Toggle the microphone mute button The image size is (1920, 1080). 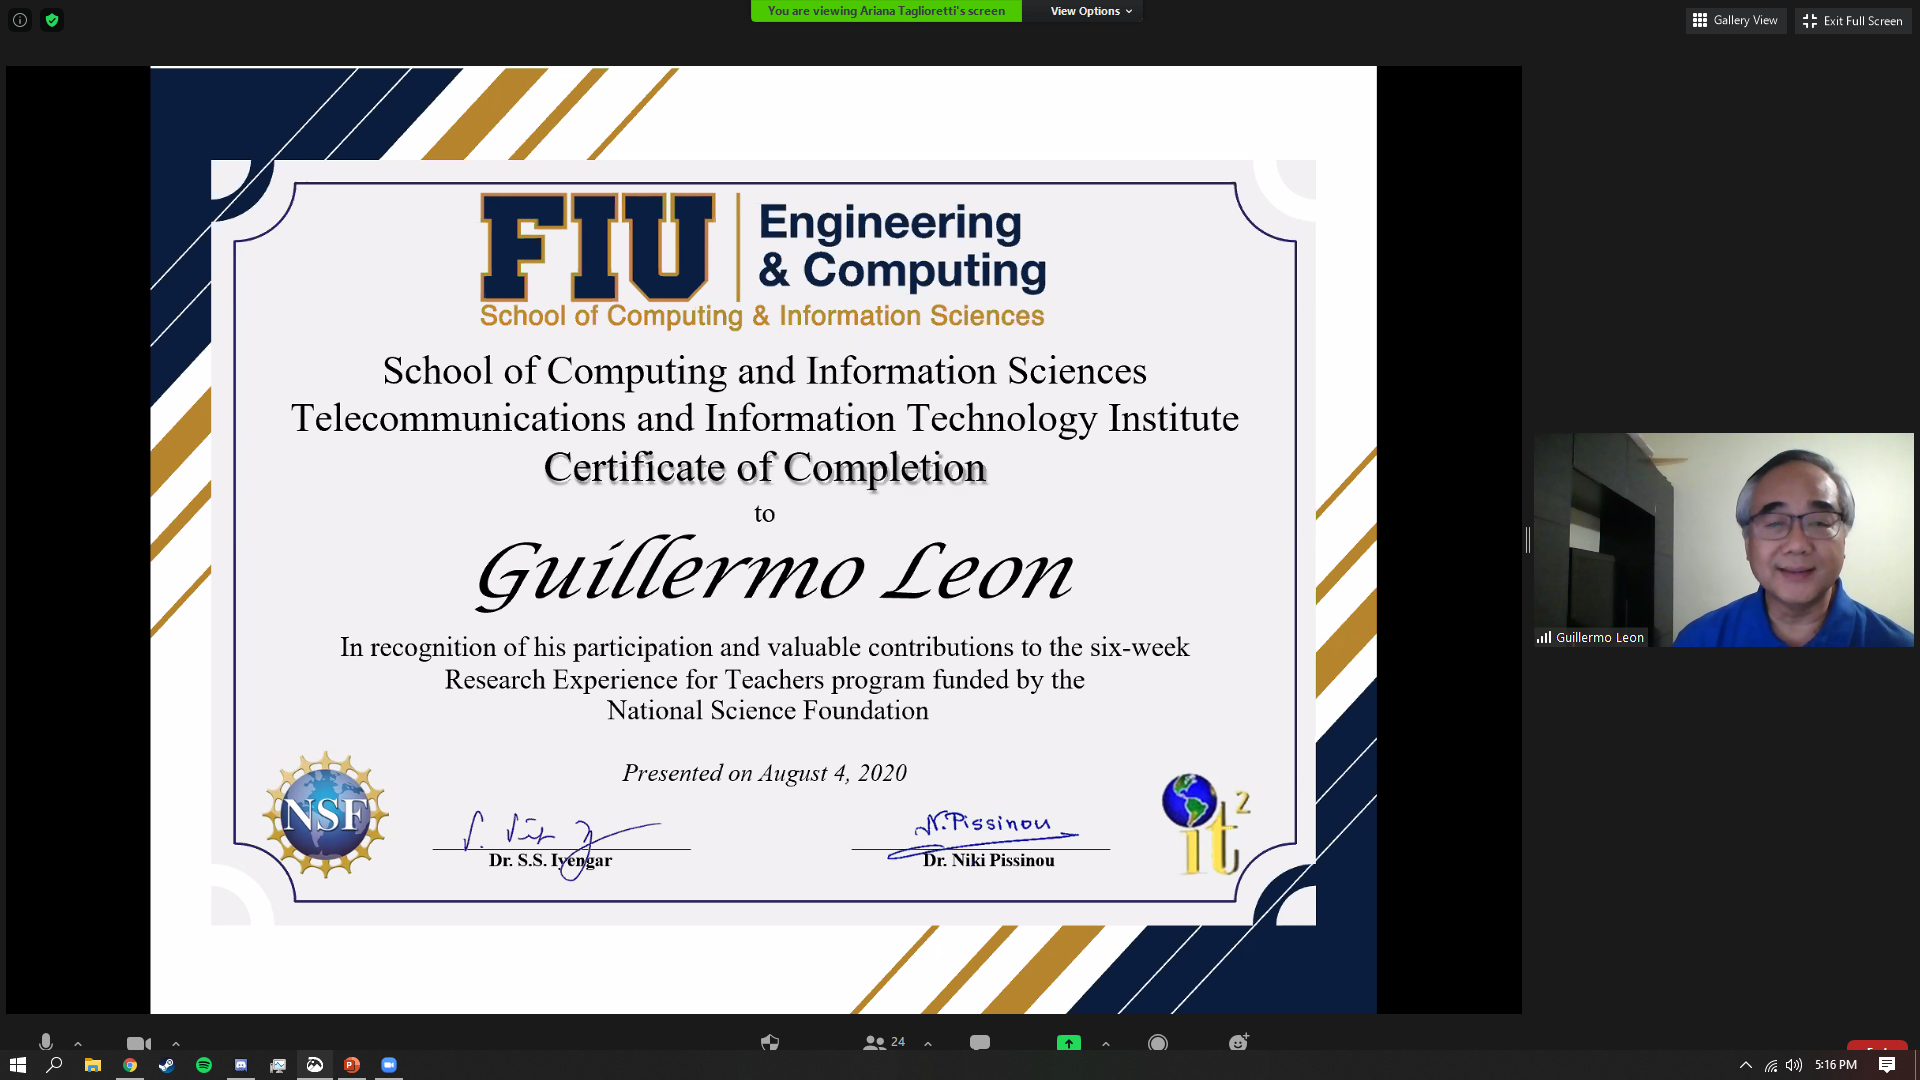46,1042
